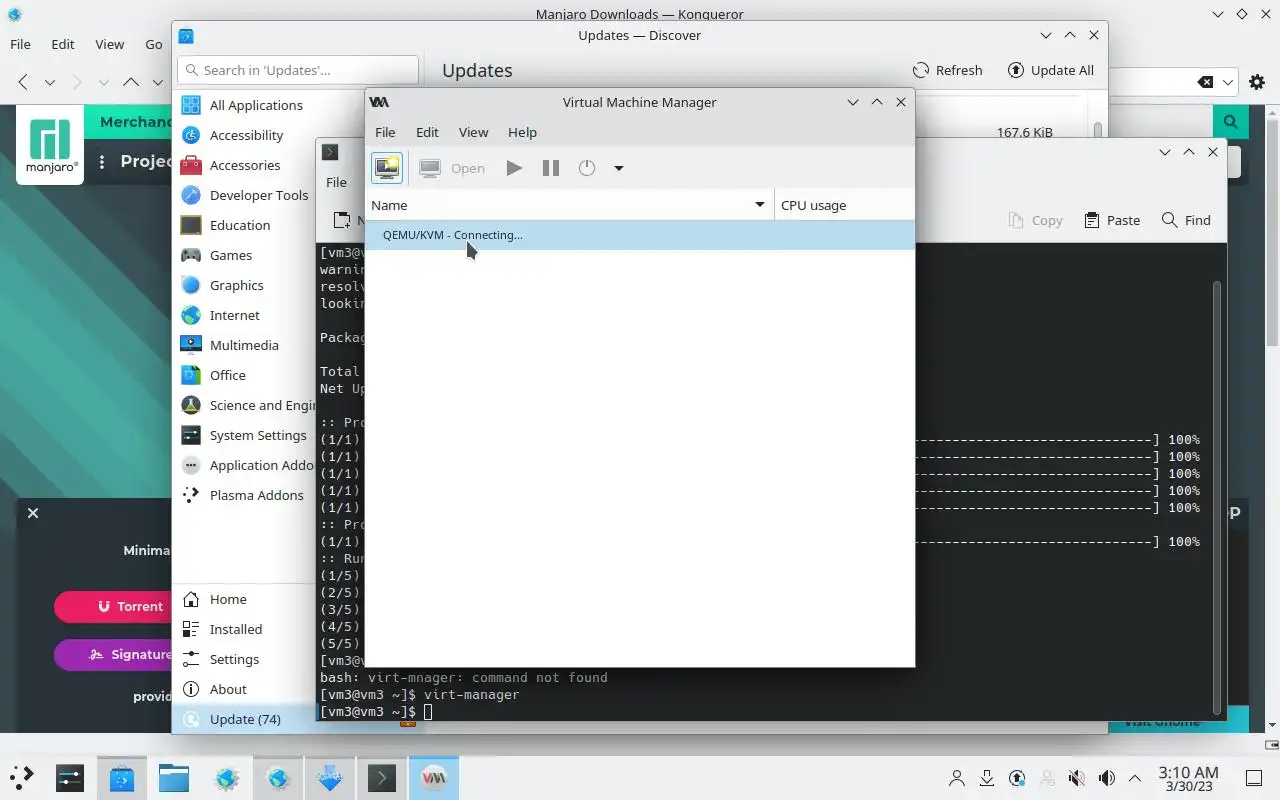Switch to Konsole via taskbar
This screenshot has width=1280, height=800.
pyautogui.click(x=382, y=777)
